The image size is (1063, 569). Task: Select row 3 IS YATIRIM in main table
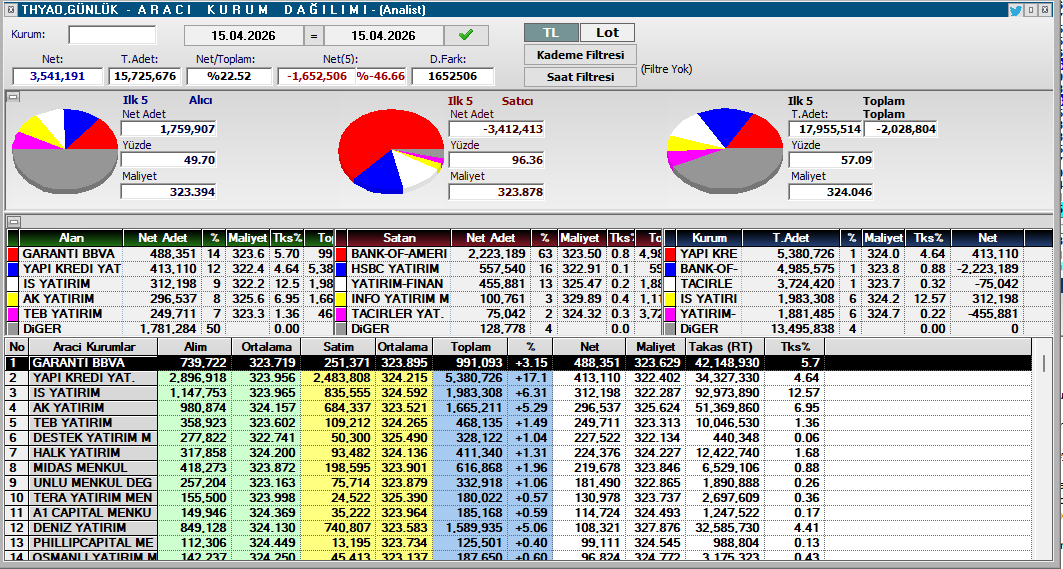point(519,393)
